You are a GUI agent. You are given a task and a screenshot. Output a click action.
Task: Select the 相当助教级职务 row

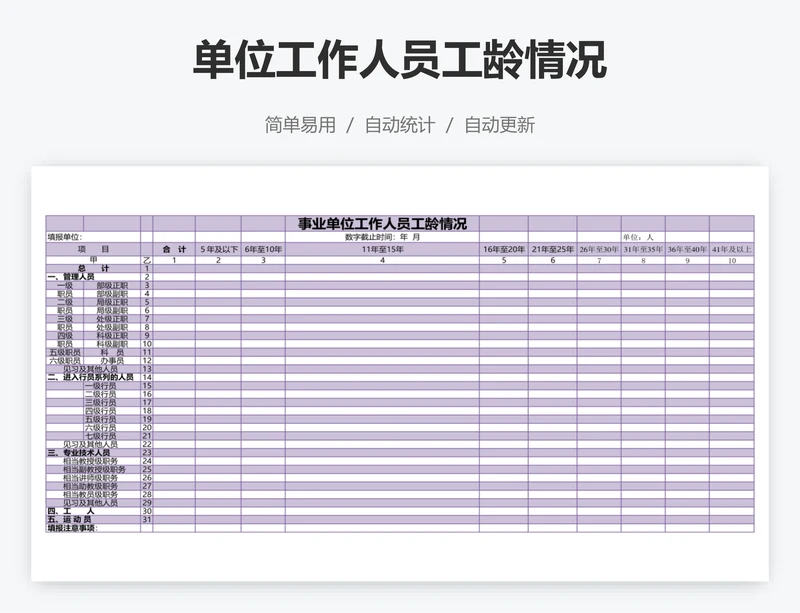pos(400,486)
